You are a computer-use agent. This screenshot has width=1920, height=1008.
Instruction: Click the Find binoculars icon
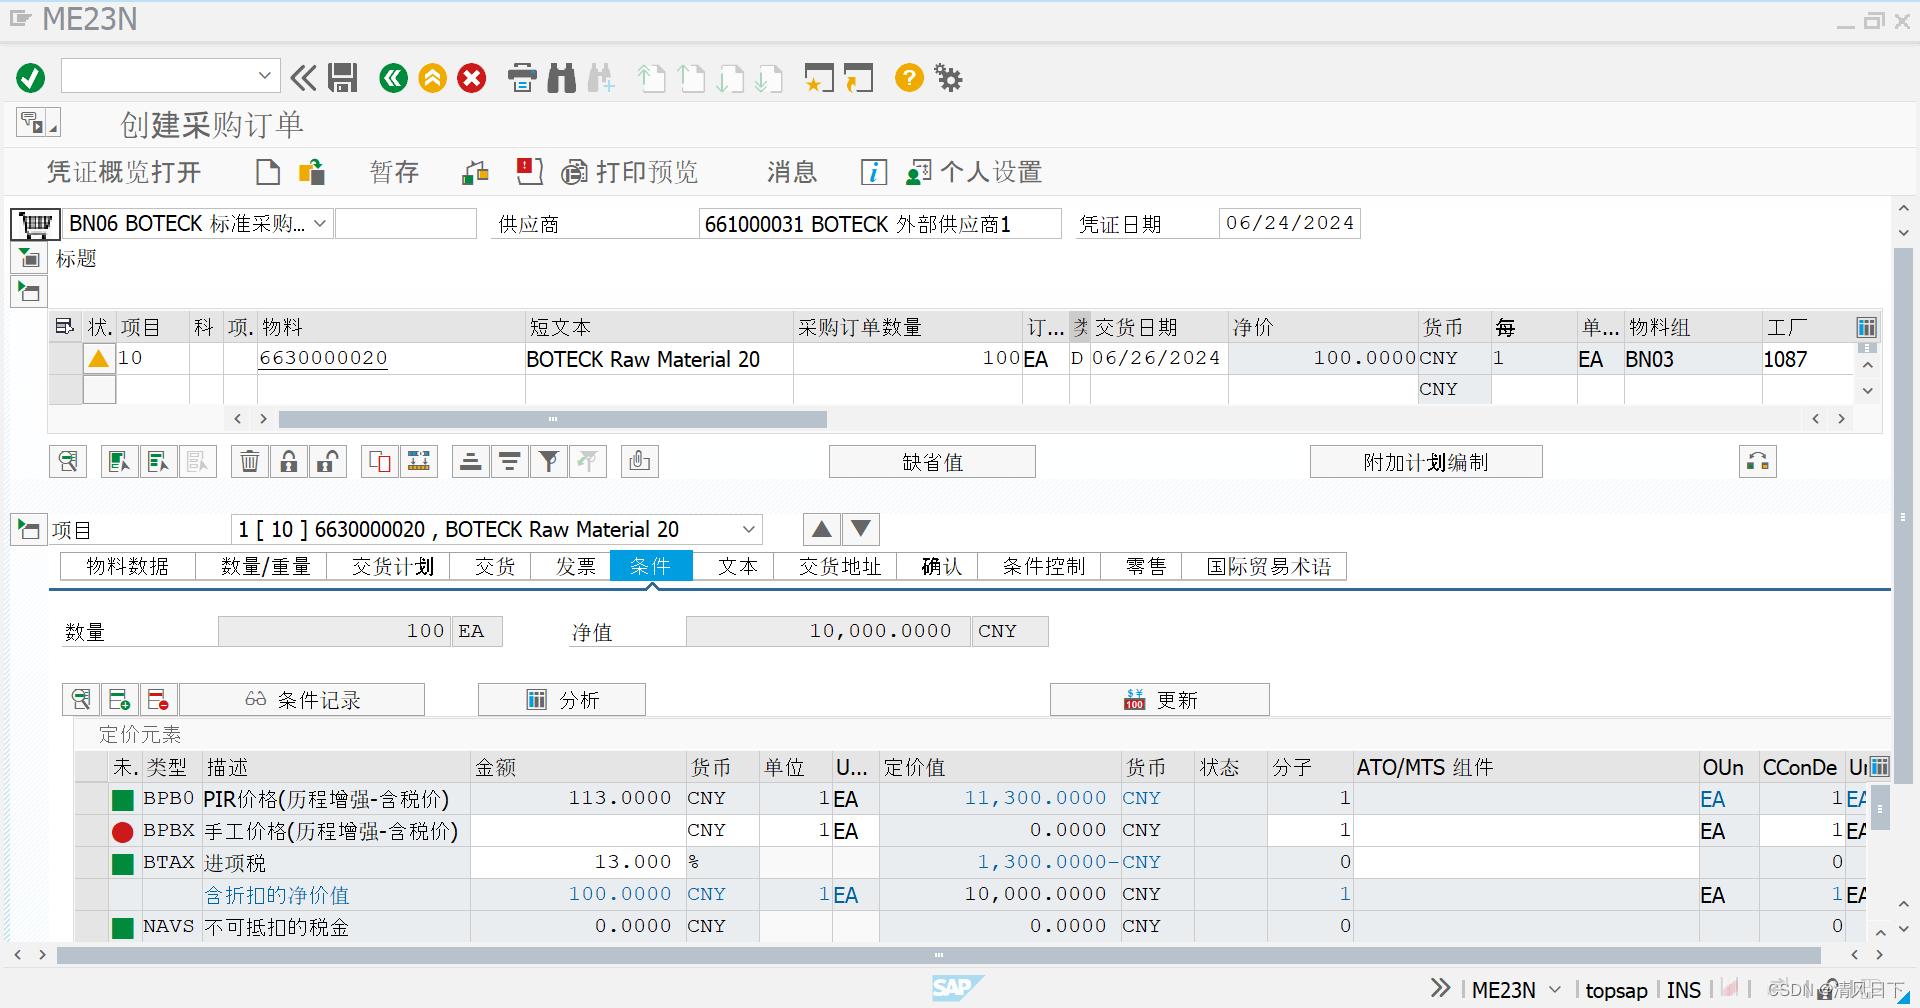pyautogui.click(x=562, y=77)
